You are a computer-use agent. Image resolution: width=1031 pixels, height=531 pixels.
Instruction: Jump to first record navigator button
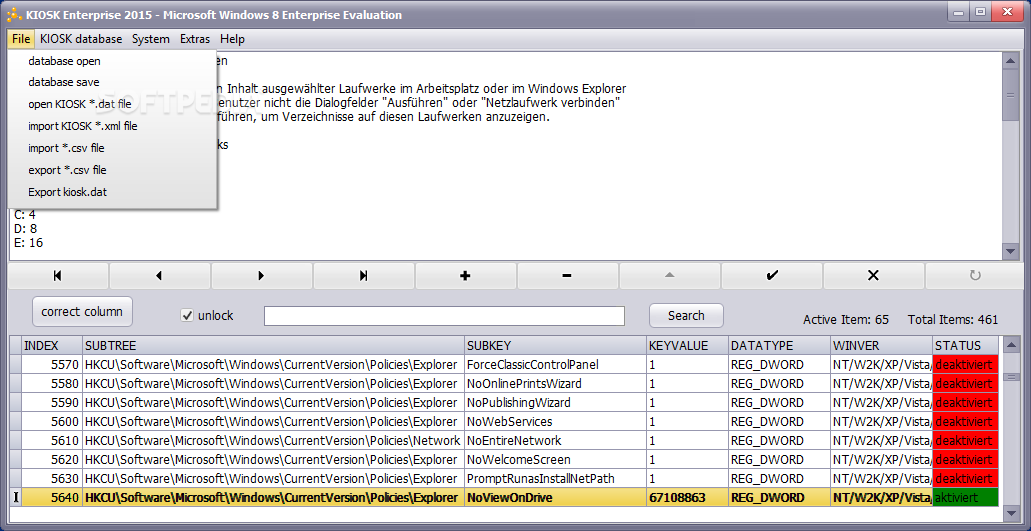coord(58,276)
